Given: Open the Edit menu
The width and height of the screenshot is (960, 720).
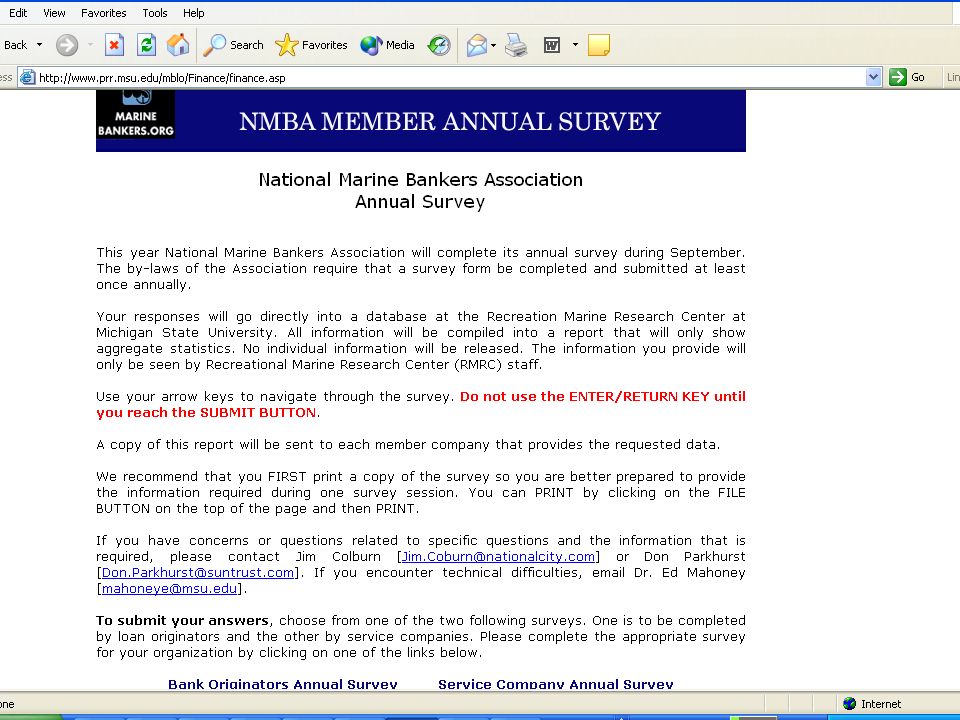Looking at the screenshot, I should (x=18, y=13).
